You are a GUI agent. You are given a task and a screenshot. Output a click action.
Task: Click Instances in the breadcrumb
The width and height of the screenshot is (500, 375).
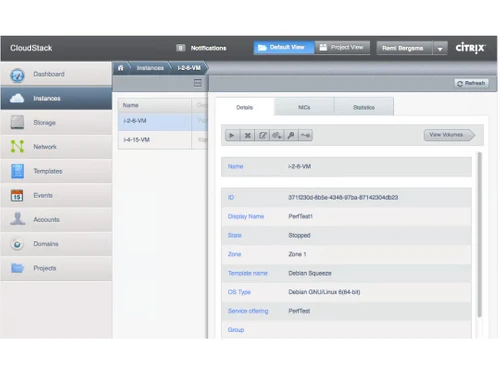coord(150,68)
